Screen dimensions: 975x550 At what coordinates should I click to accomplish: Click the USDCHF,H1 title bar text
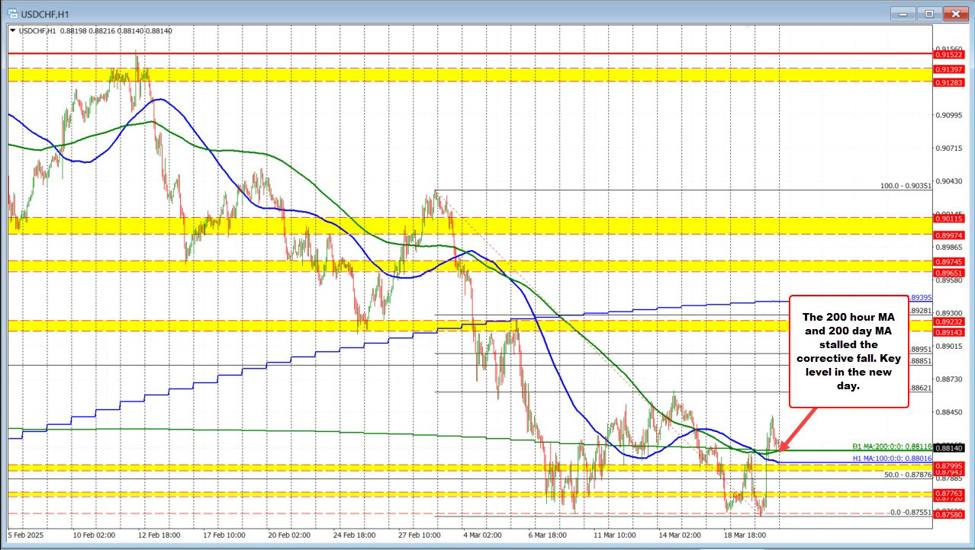(x=45, y=12)
